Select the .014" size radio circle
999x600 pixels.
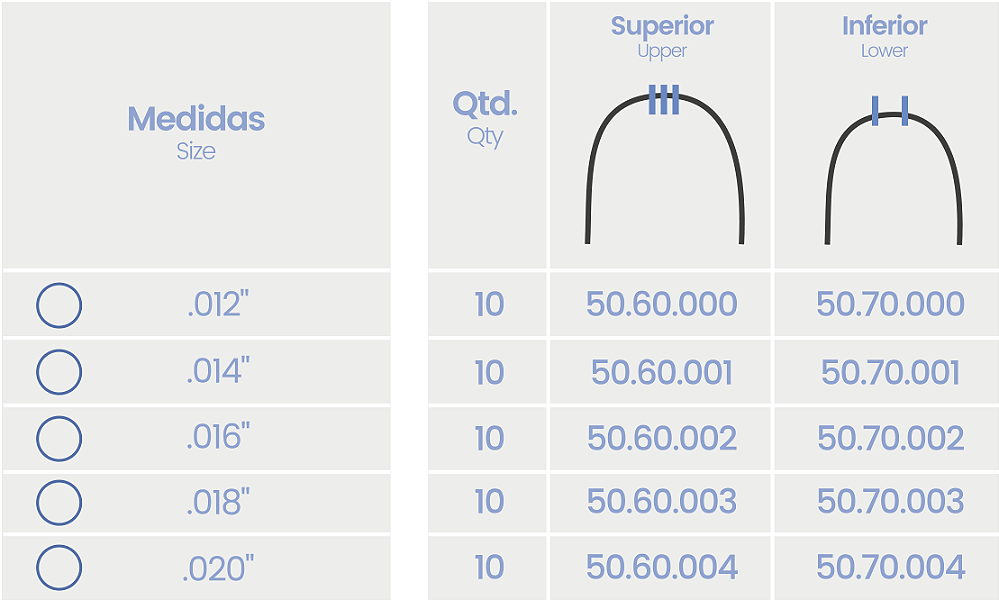59,371
